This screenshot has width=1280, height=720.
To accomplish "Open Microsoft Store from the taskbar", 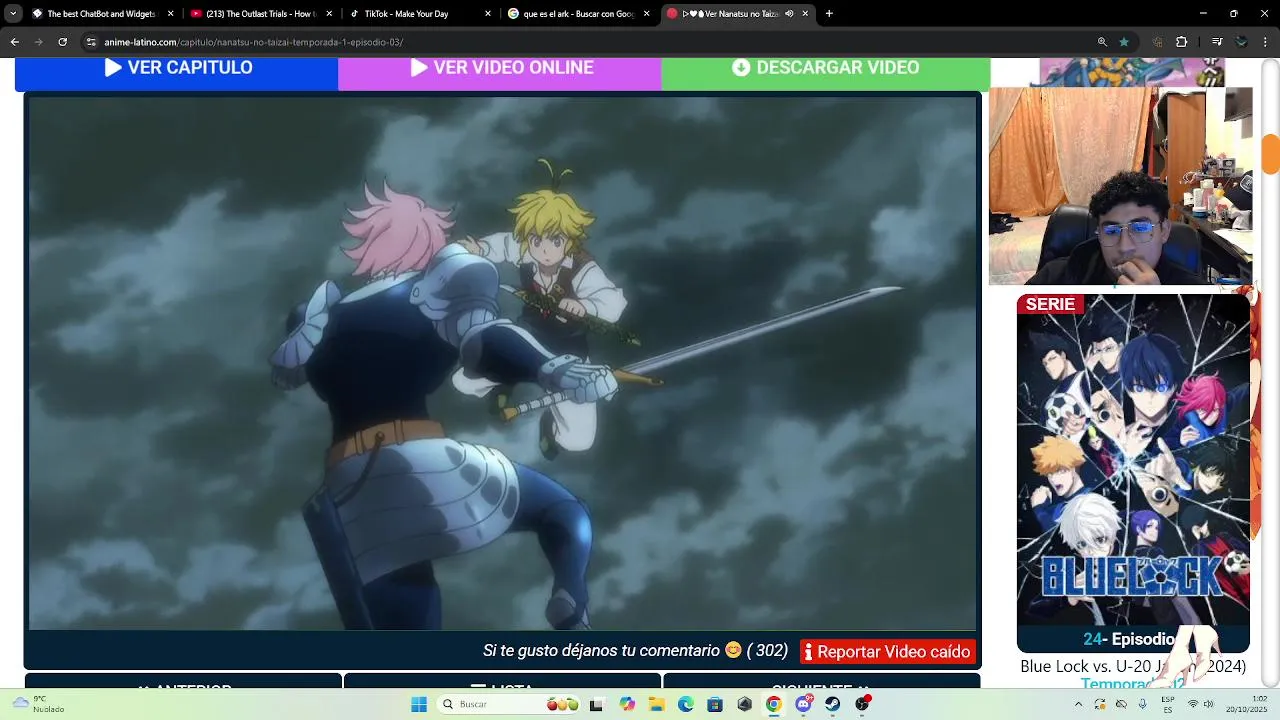I will [715, 704].
